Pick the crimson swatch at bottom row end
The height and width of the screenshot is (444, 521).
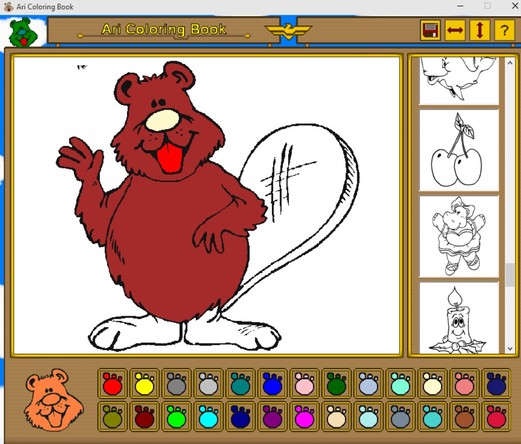coord(496,416)
